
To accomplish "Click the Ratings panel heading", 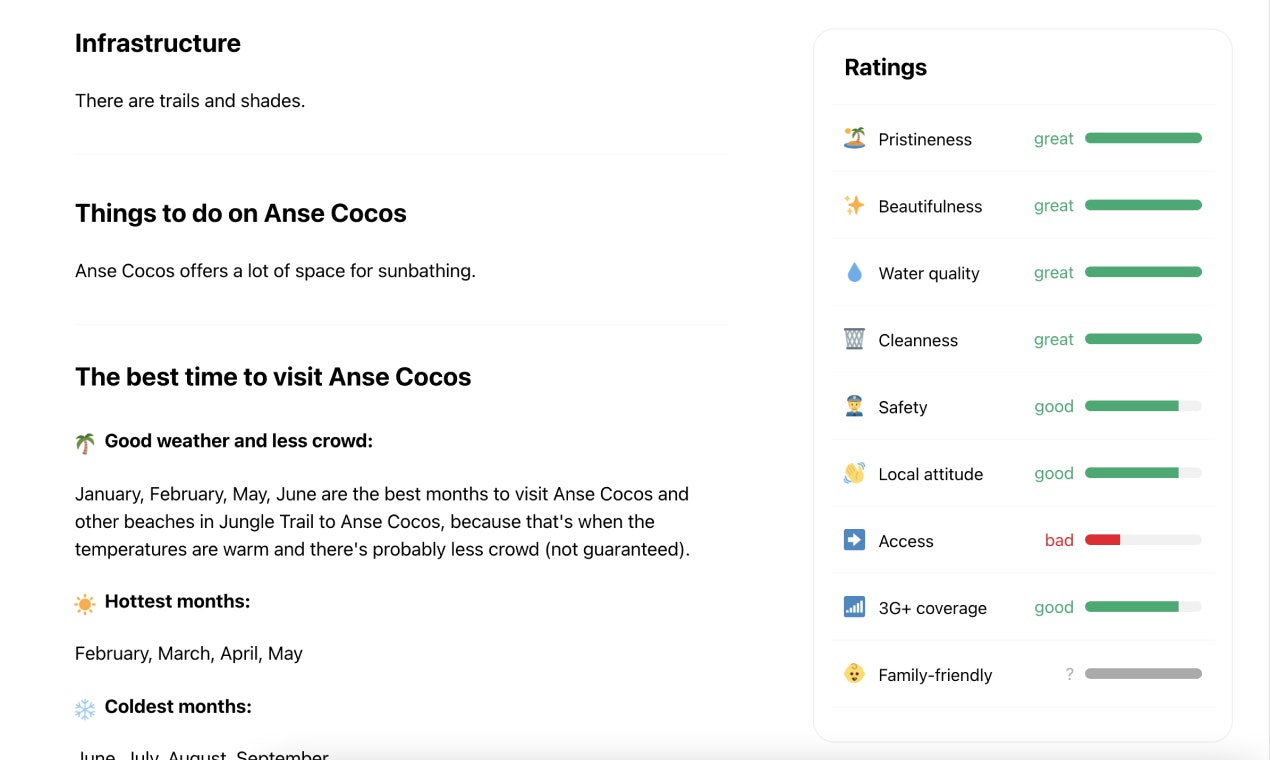I will [885, 67].
